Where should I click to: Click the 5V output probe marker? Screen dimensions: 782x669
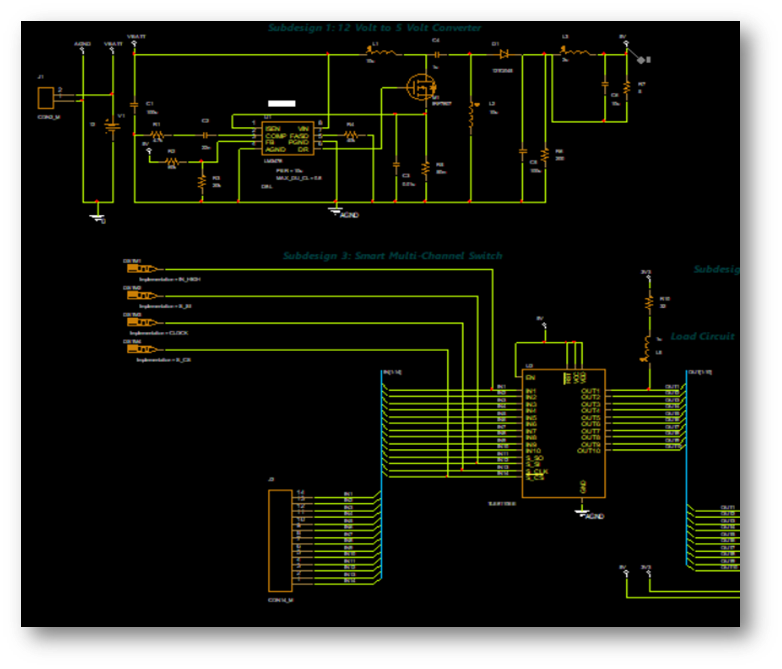(626, 43)
